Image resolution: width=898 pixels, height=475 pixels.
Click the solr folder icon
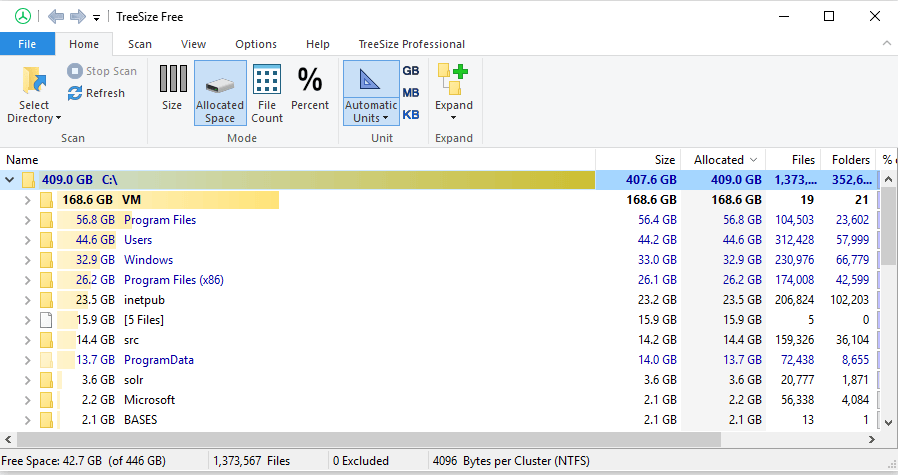coord(46,380)
